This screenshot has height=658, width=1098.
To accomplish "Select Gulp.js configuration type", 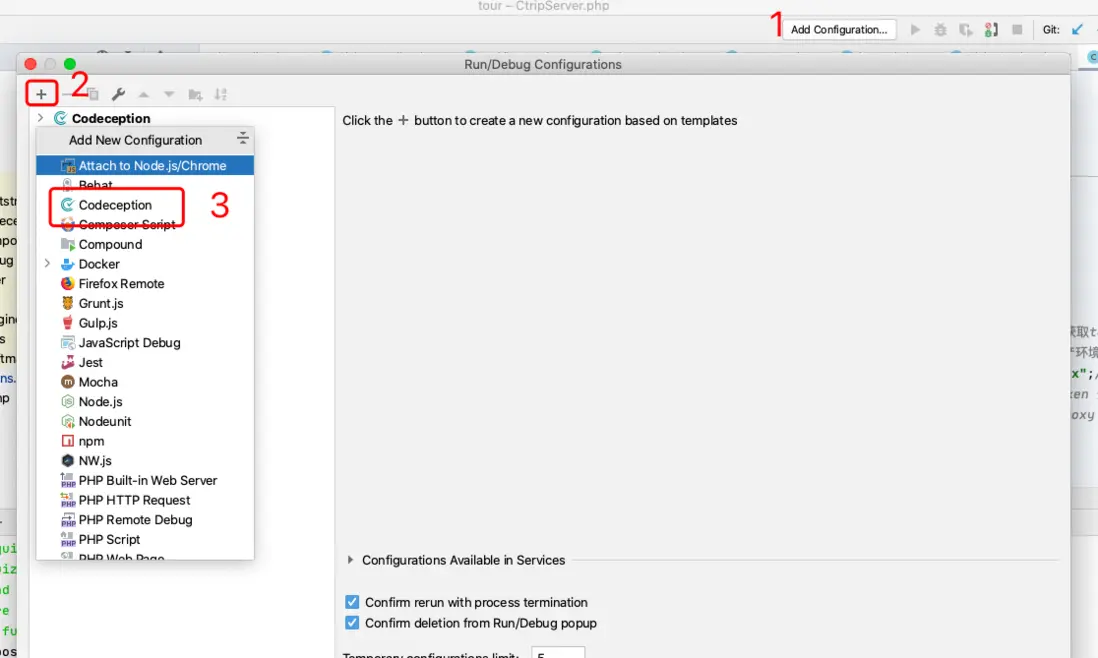I will 145,323.
